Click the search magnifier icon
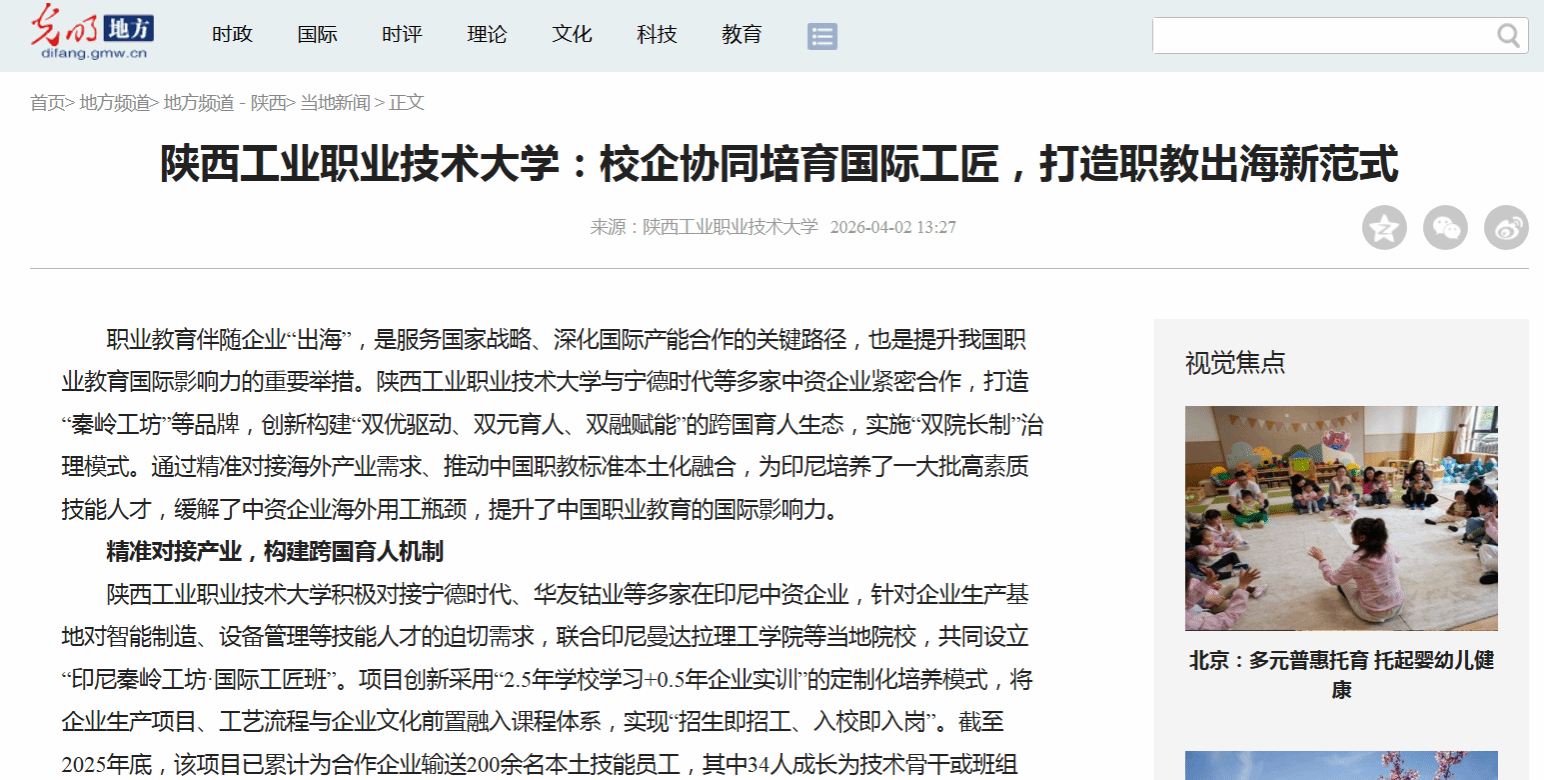 pyautogui.click(x=1508, y=36)
